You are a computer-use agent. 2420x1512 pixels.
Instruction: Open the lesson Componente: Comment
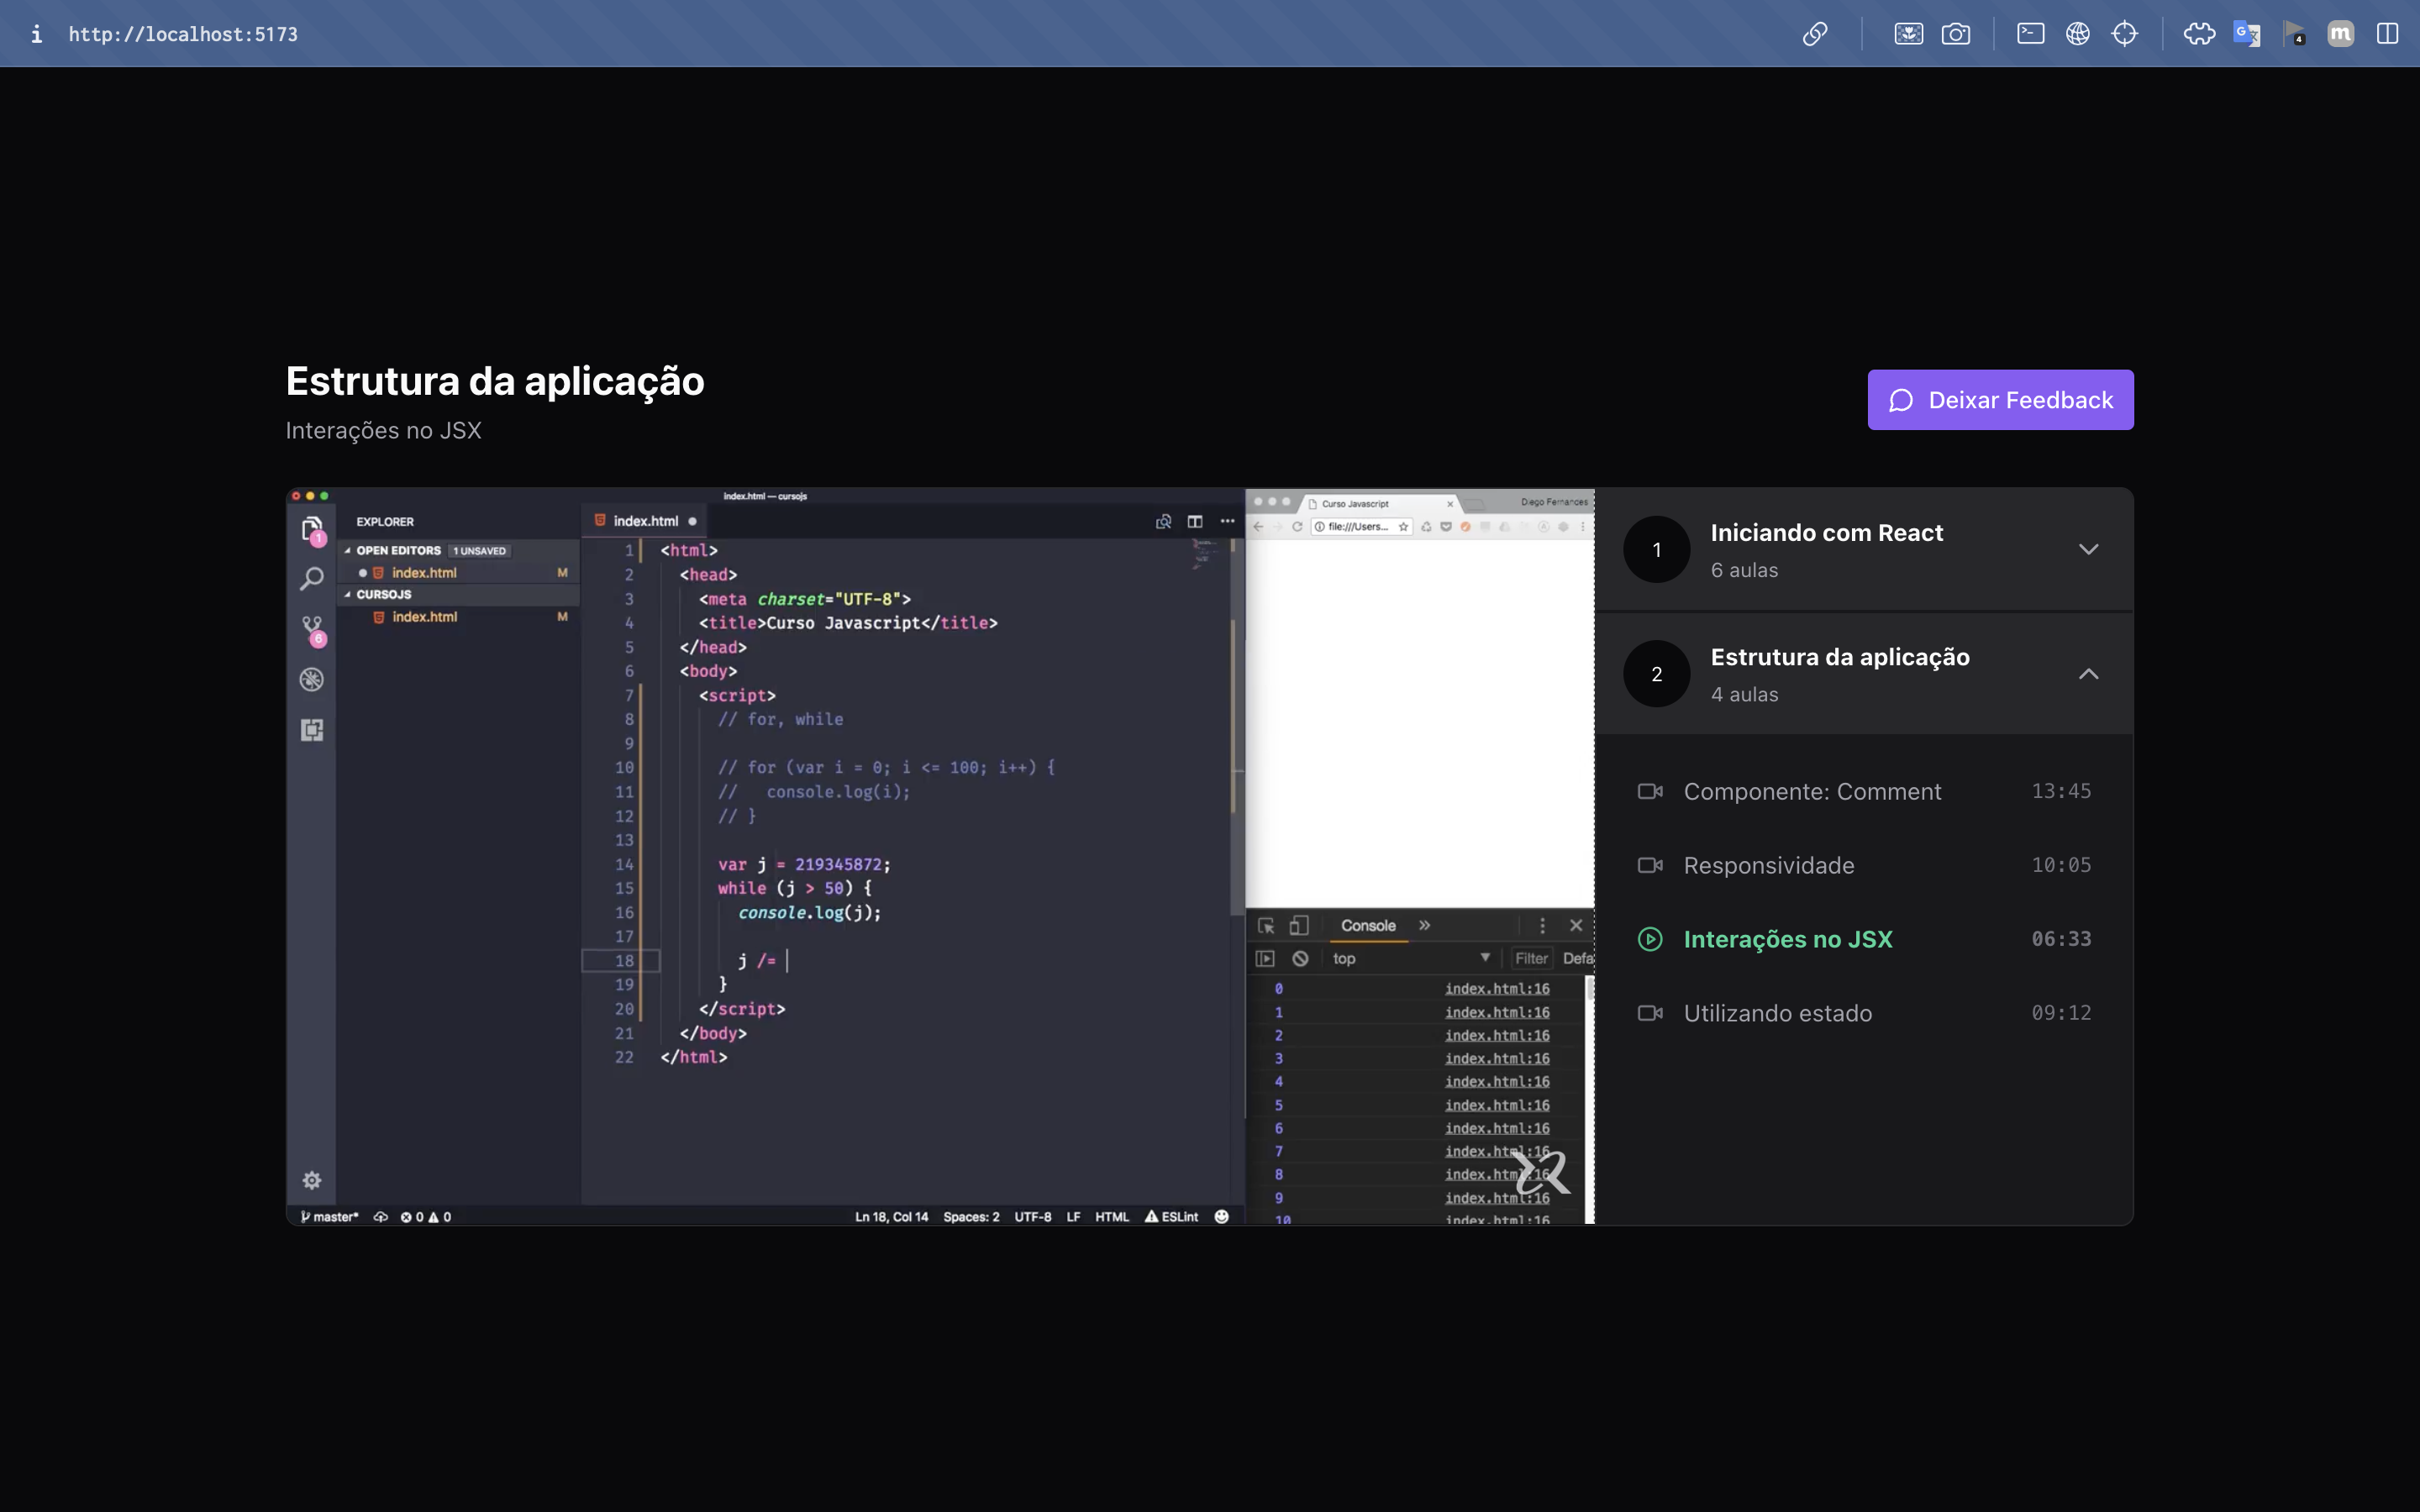coord(1864,791)
